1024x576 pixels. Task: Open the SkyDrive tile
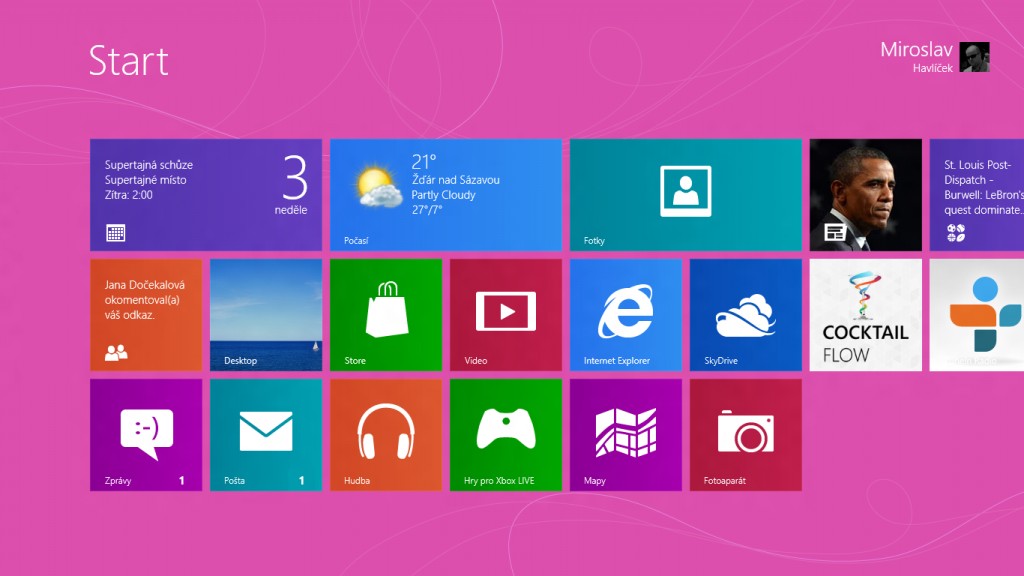pyautogui.click(x=746, y=315)
